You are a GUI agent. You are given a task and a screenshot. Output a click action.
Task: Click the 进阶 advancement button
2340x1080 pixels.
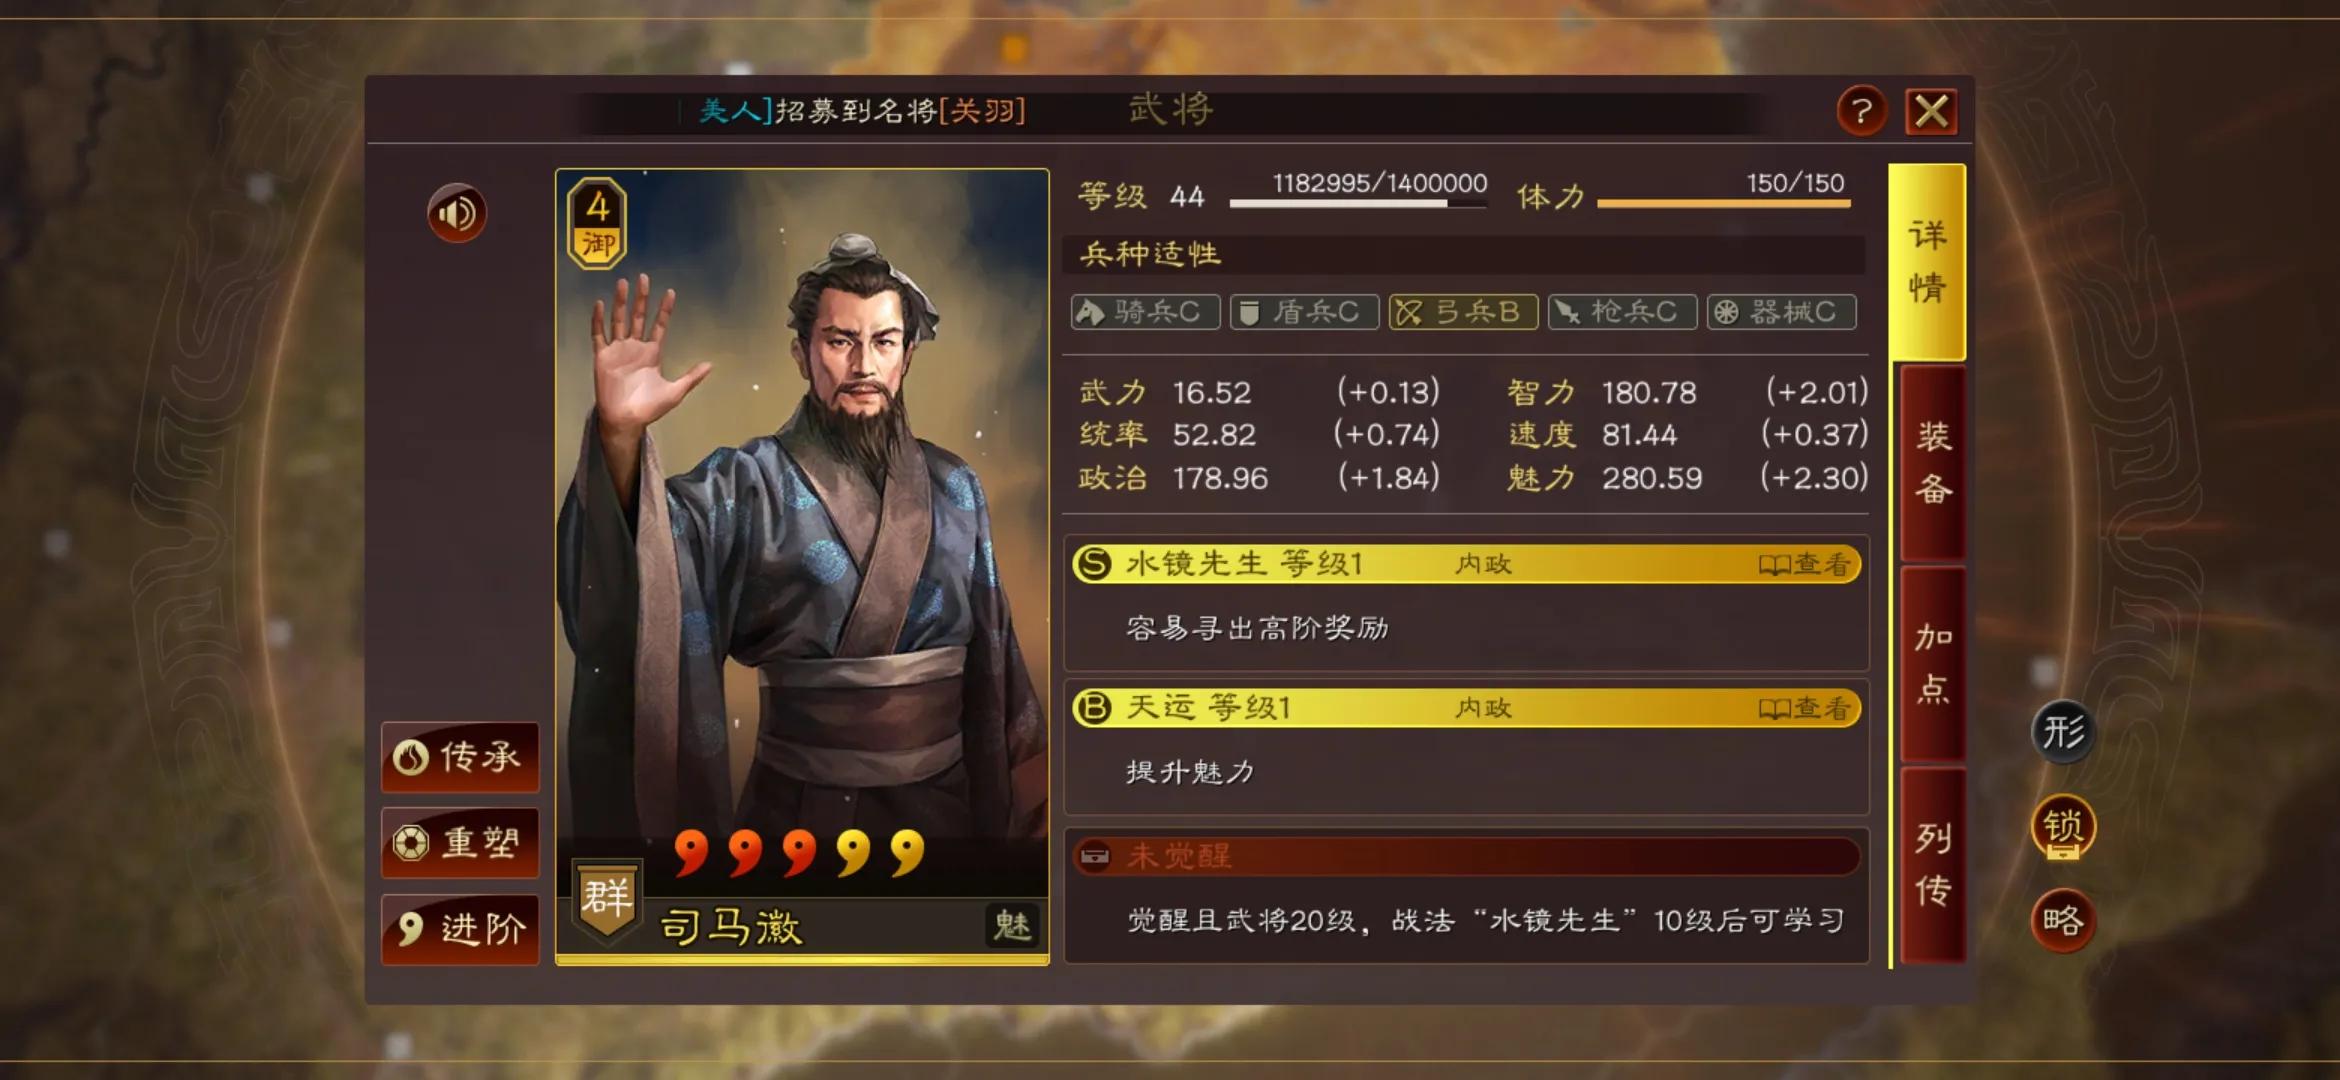[460, 930]
